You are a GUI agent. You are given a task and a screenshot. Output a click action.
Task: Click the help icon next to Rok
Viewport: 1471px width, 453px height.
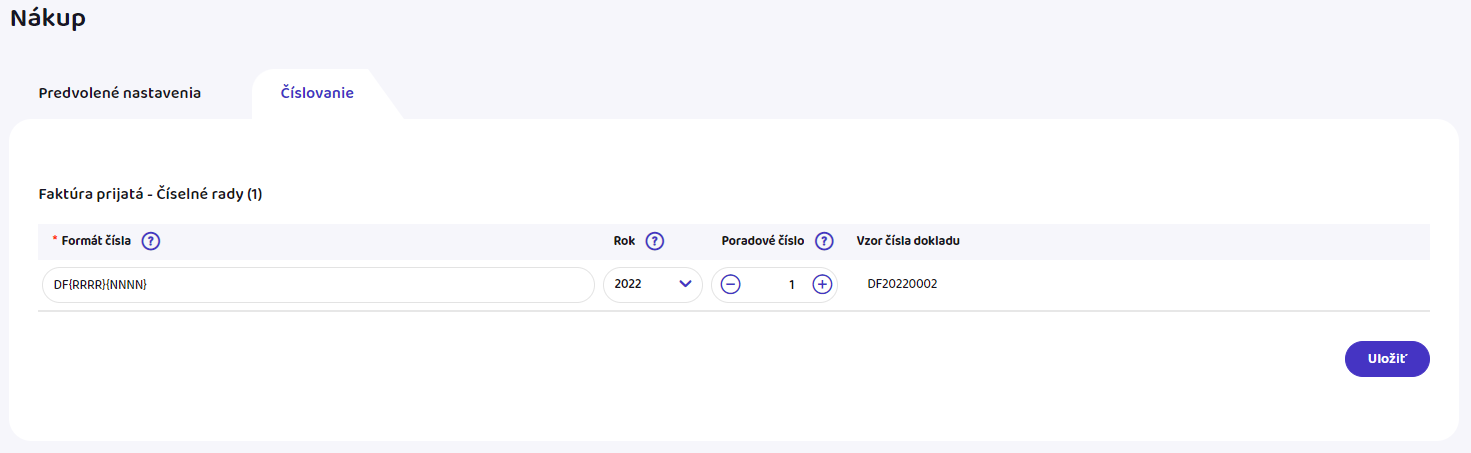click(655, 241)
